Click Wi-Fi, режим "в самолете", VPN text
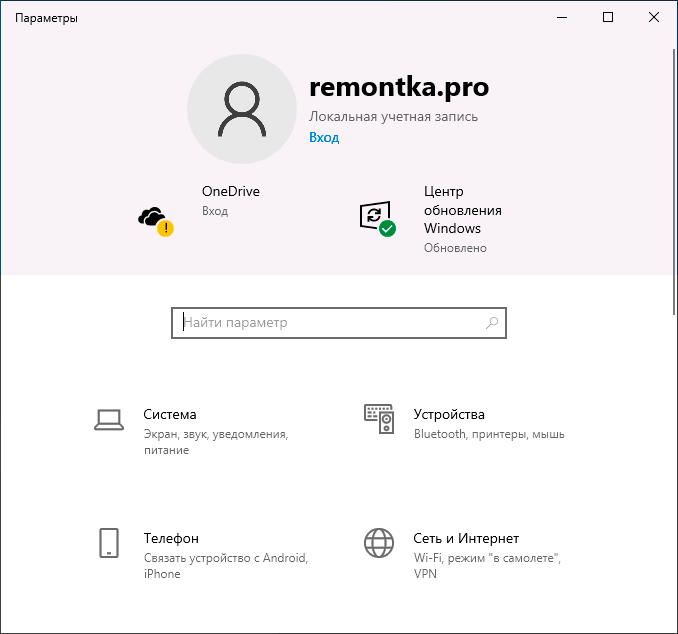Viewport: 678px width, 634px height. tap(487, 566)
